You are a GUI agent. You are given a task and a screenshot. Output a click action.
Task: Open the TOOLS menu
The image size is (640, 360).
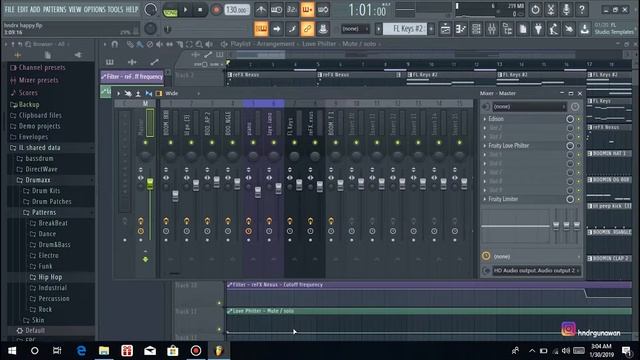115,9
